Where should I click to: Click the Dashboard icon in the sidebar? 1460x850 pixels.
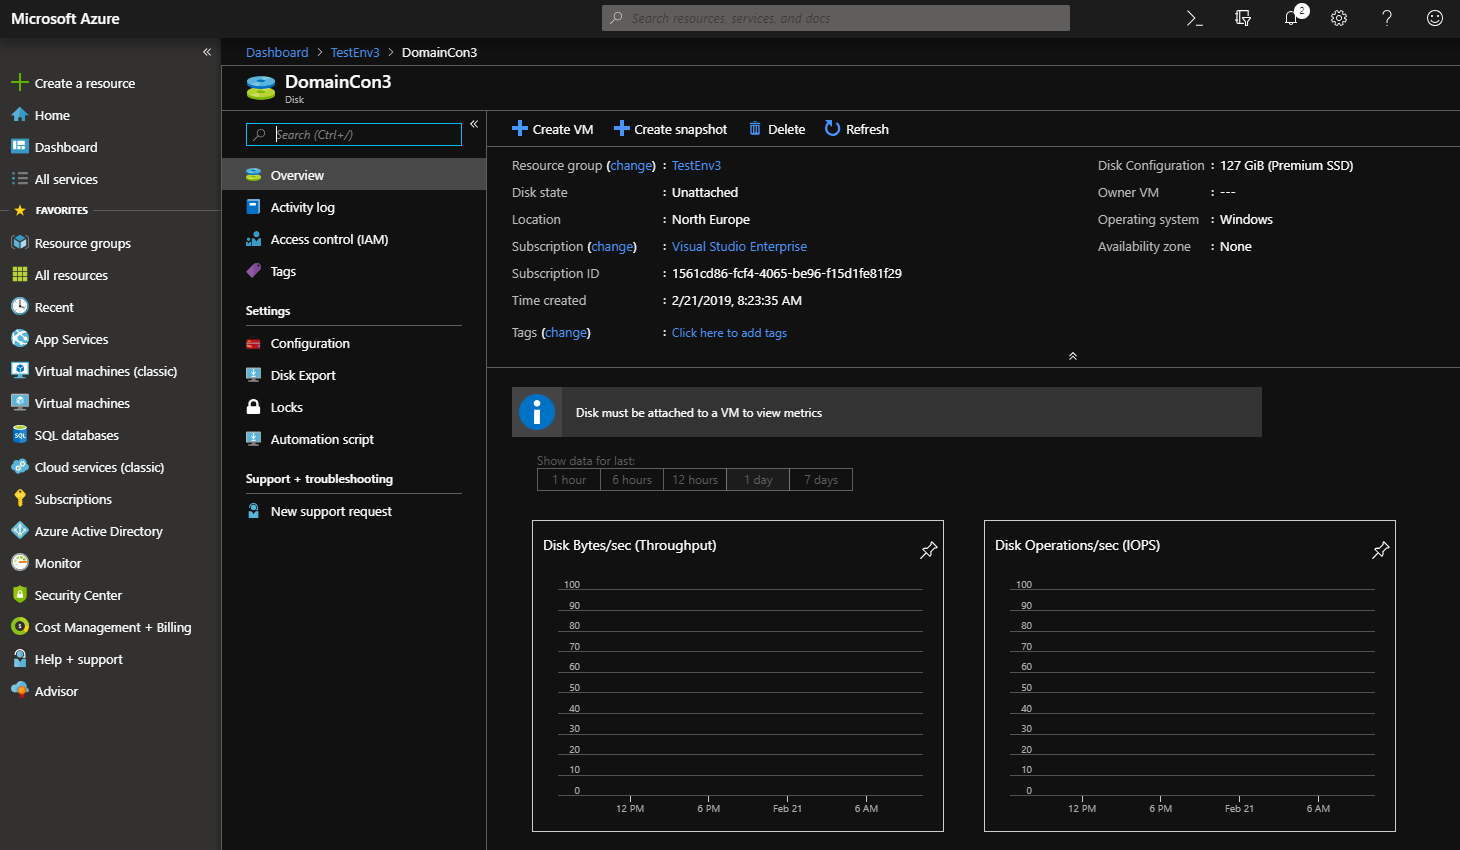click(x=19, y=147)
